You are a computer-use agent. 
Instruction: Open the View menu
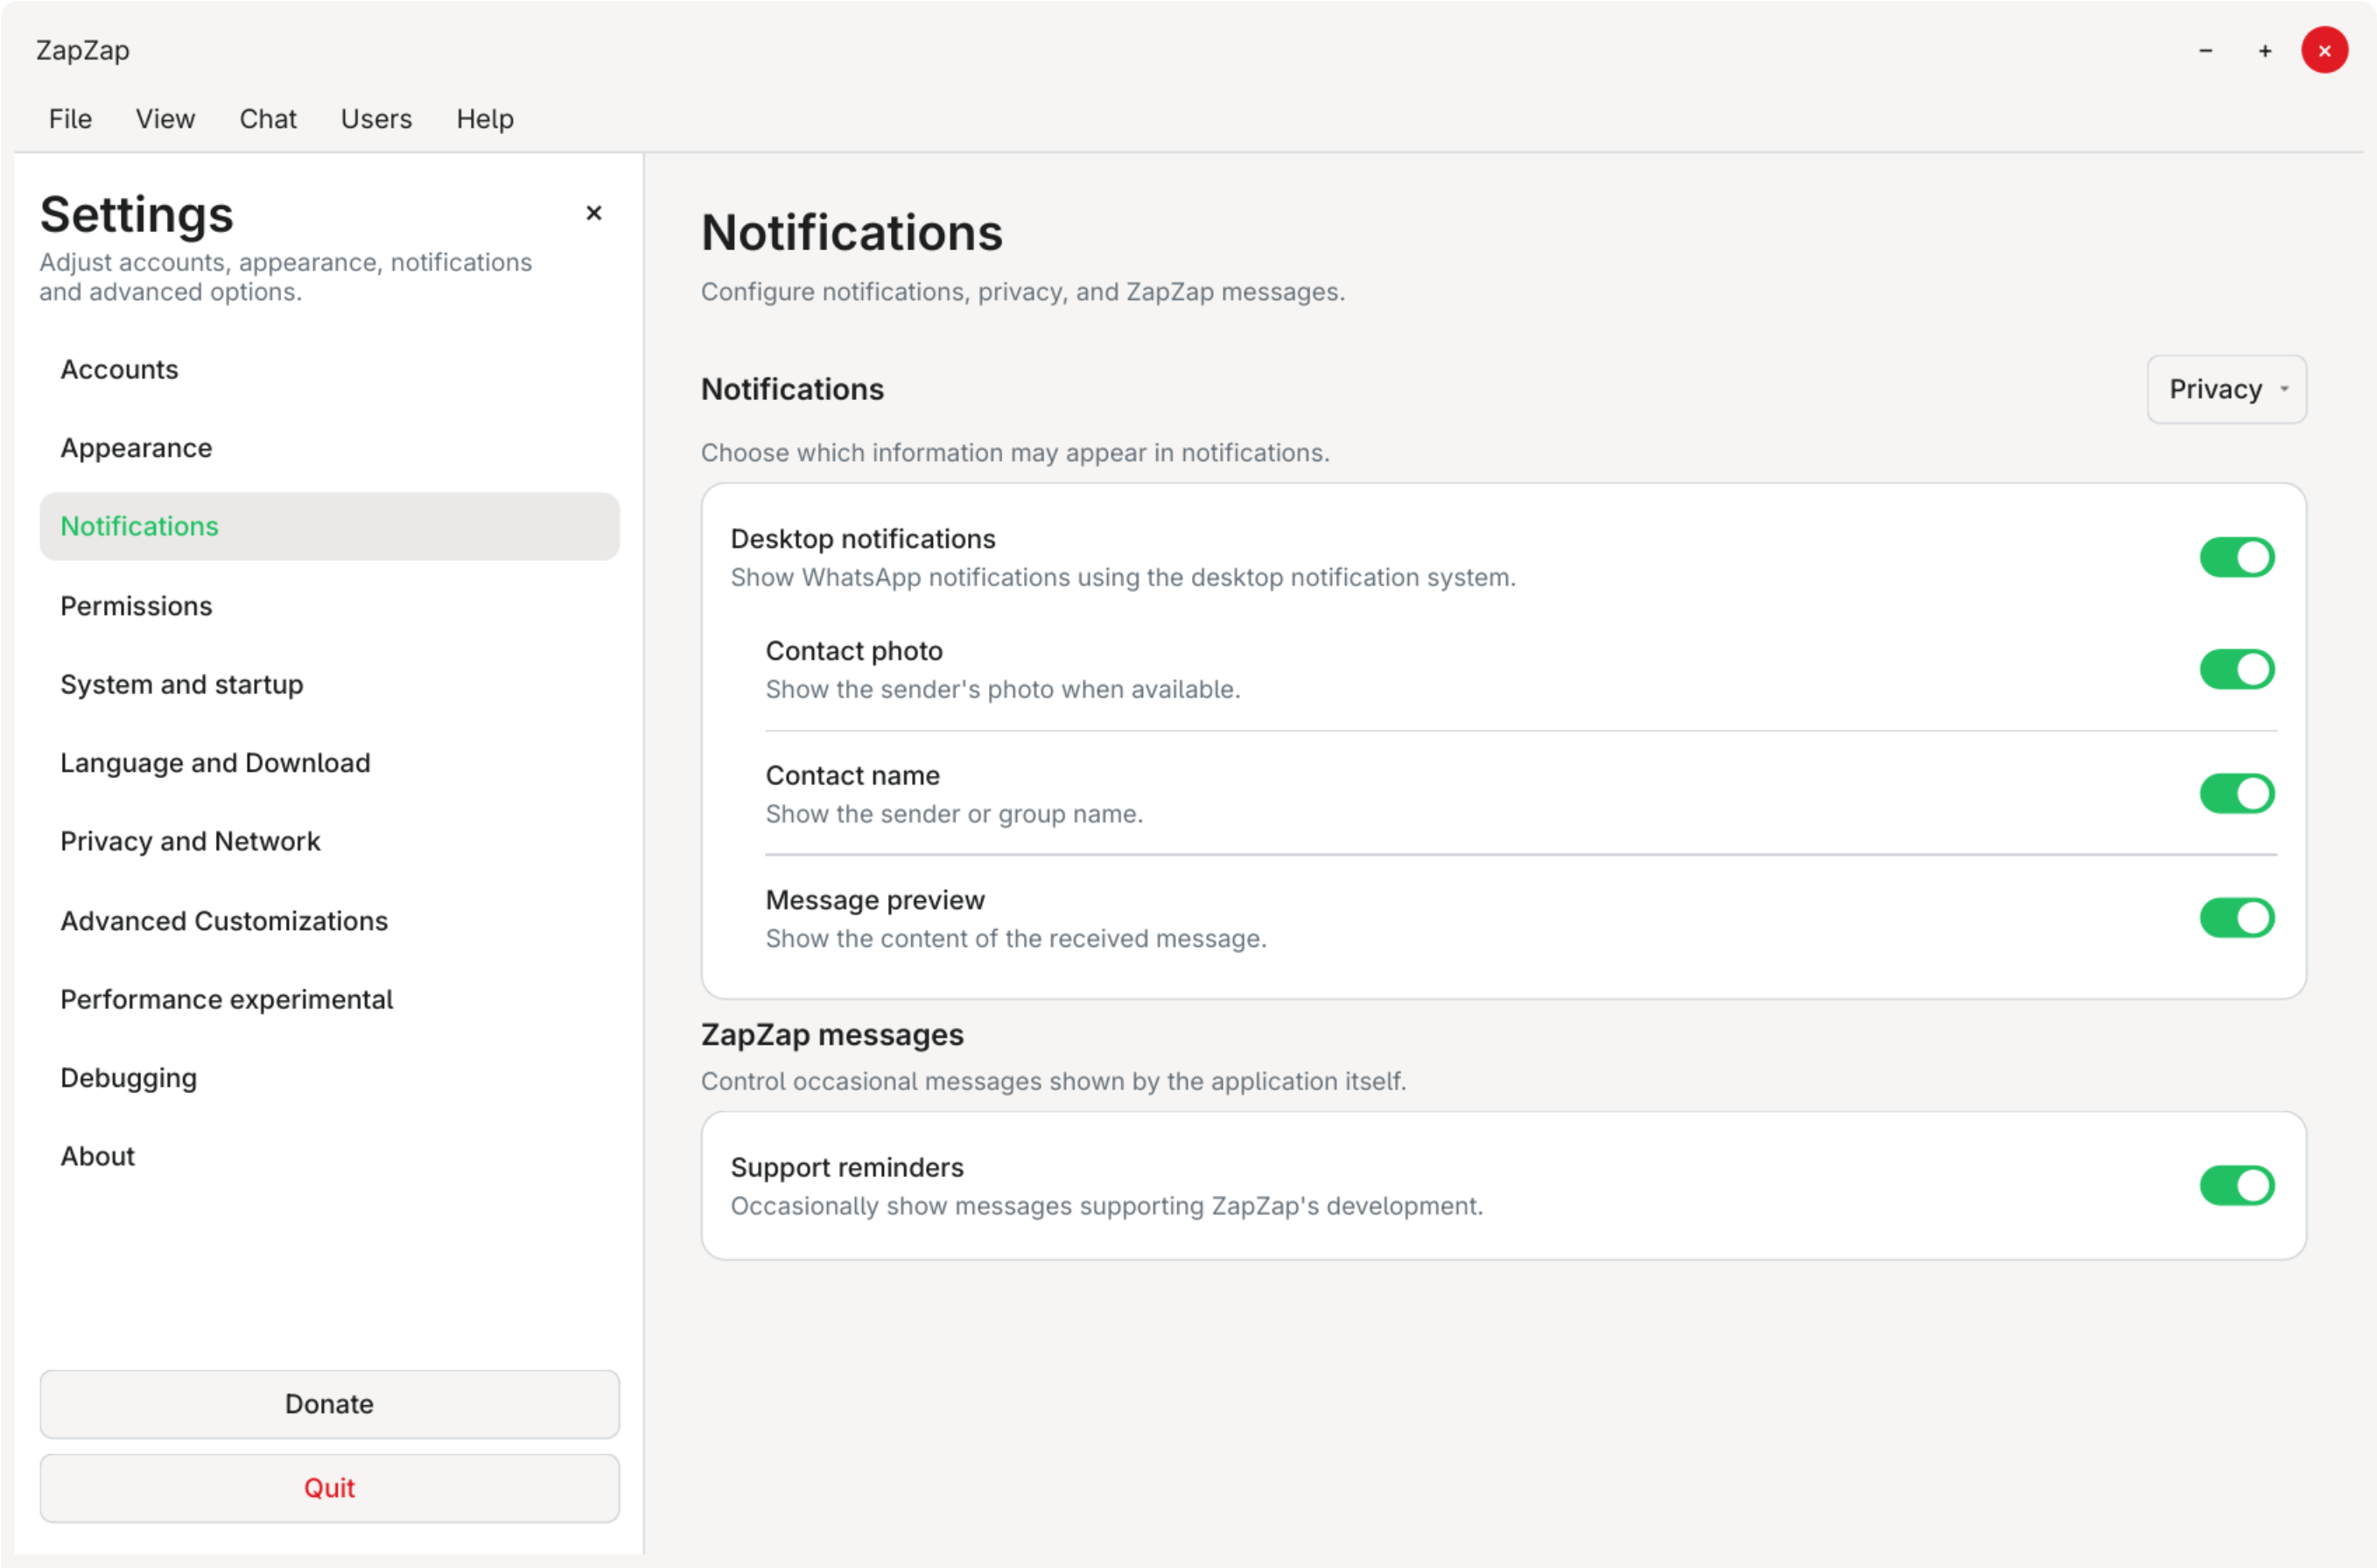165,119
